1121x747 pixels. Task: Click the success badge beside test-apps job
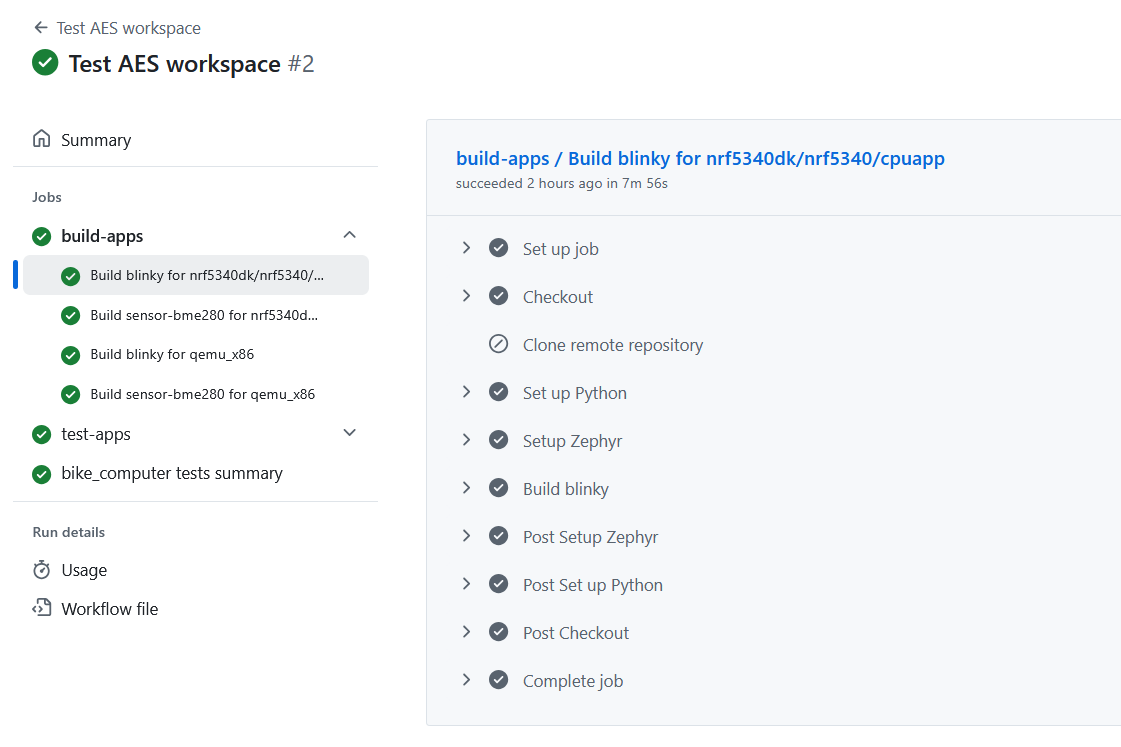click(x=41, y=434)
